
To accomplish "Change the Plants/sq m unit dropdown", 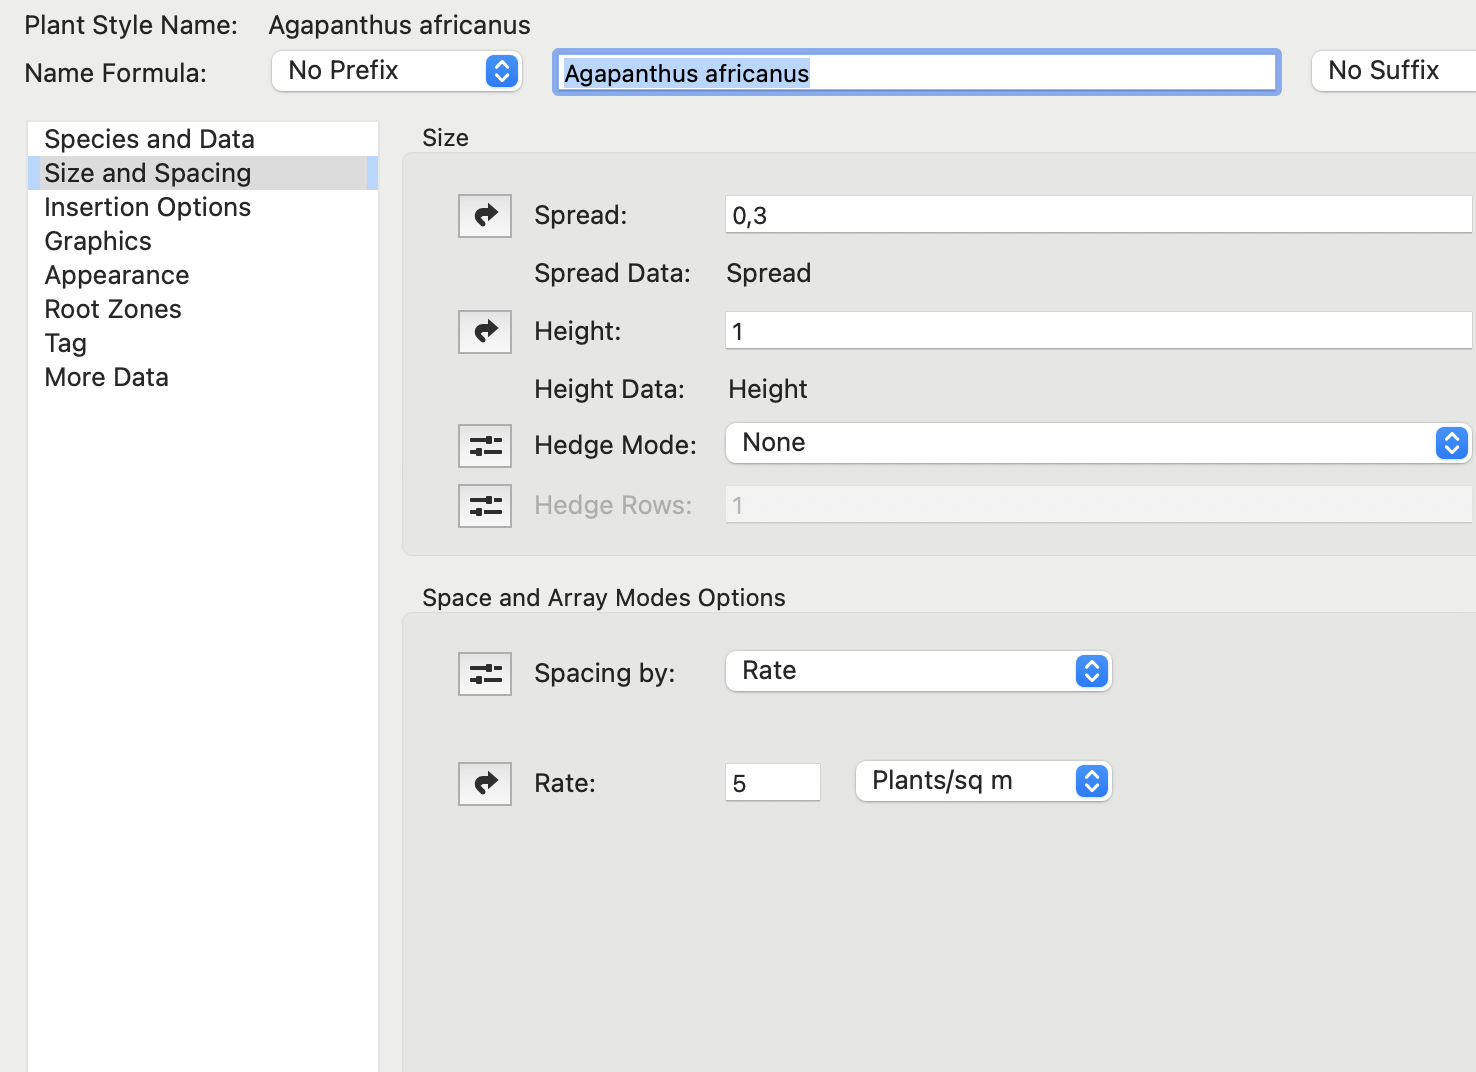I will click(x=983, y=781).
